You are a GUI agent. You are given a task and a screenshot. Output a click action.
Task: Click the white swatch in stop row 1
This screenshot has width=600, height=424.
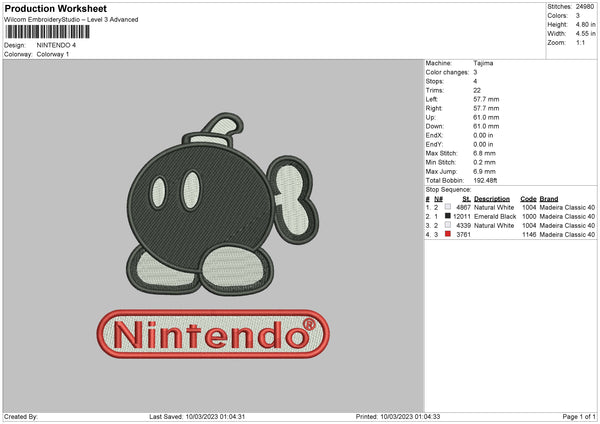point(448,207)
